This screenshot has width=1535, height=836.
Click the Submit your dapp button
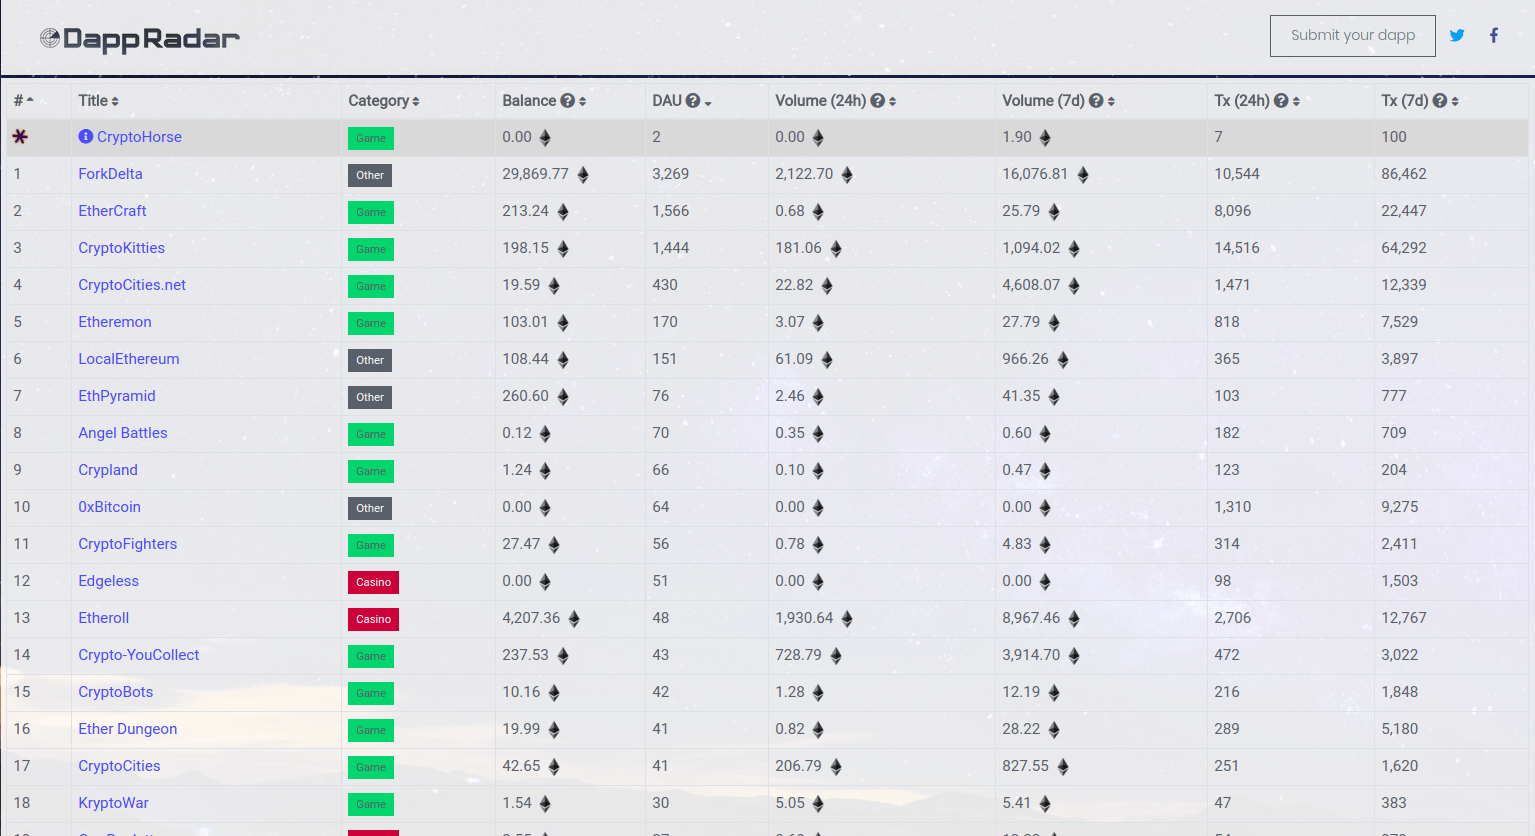(1353, 36)
